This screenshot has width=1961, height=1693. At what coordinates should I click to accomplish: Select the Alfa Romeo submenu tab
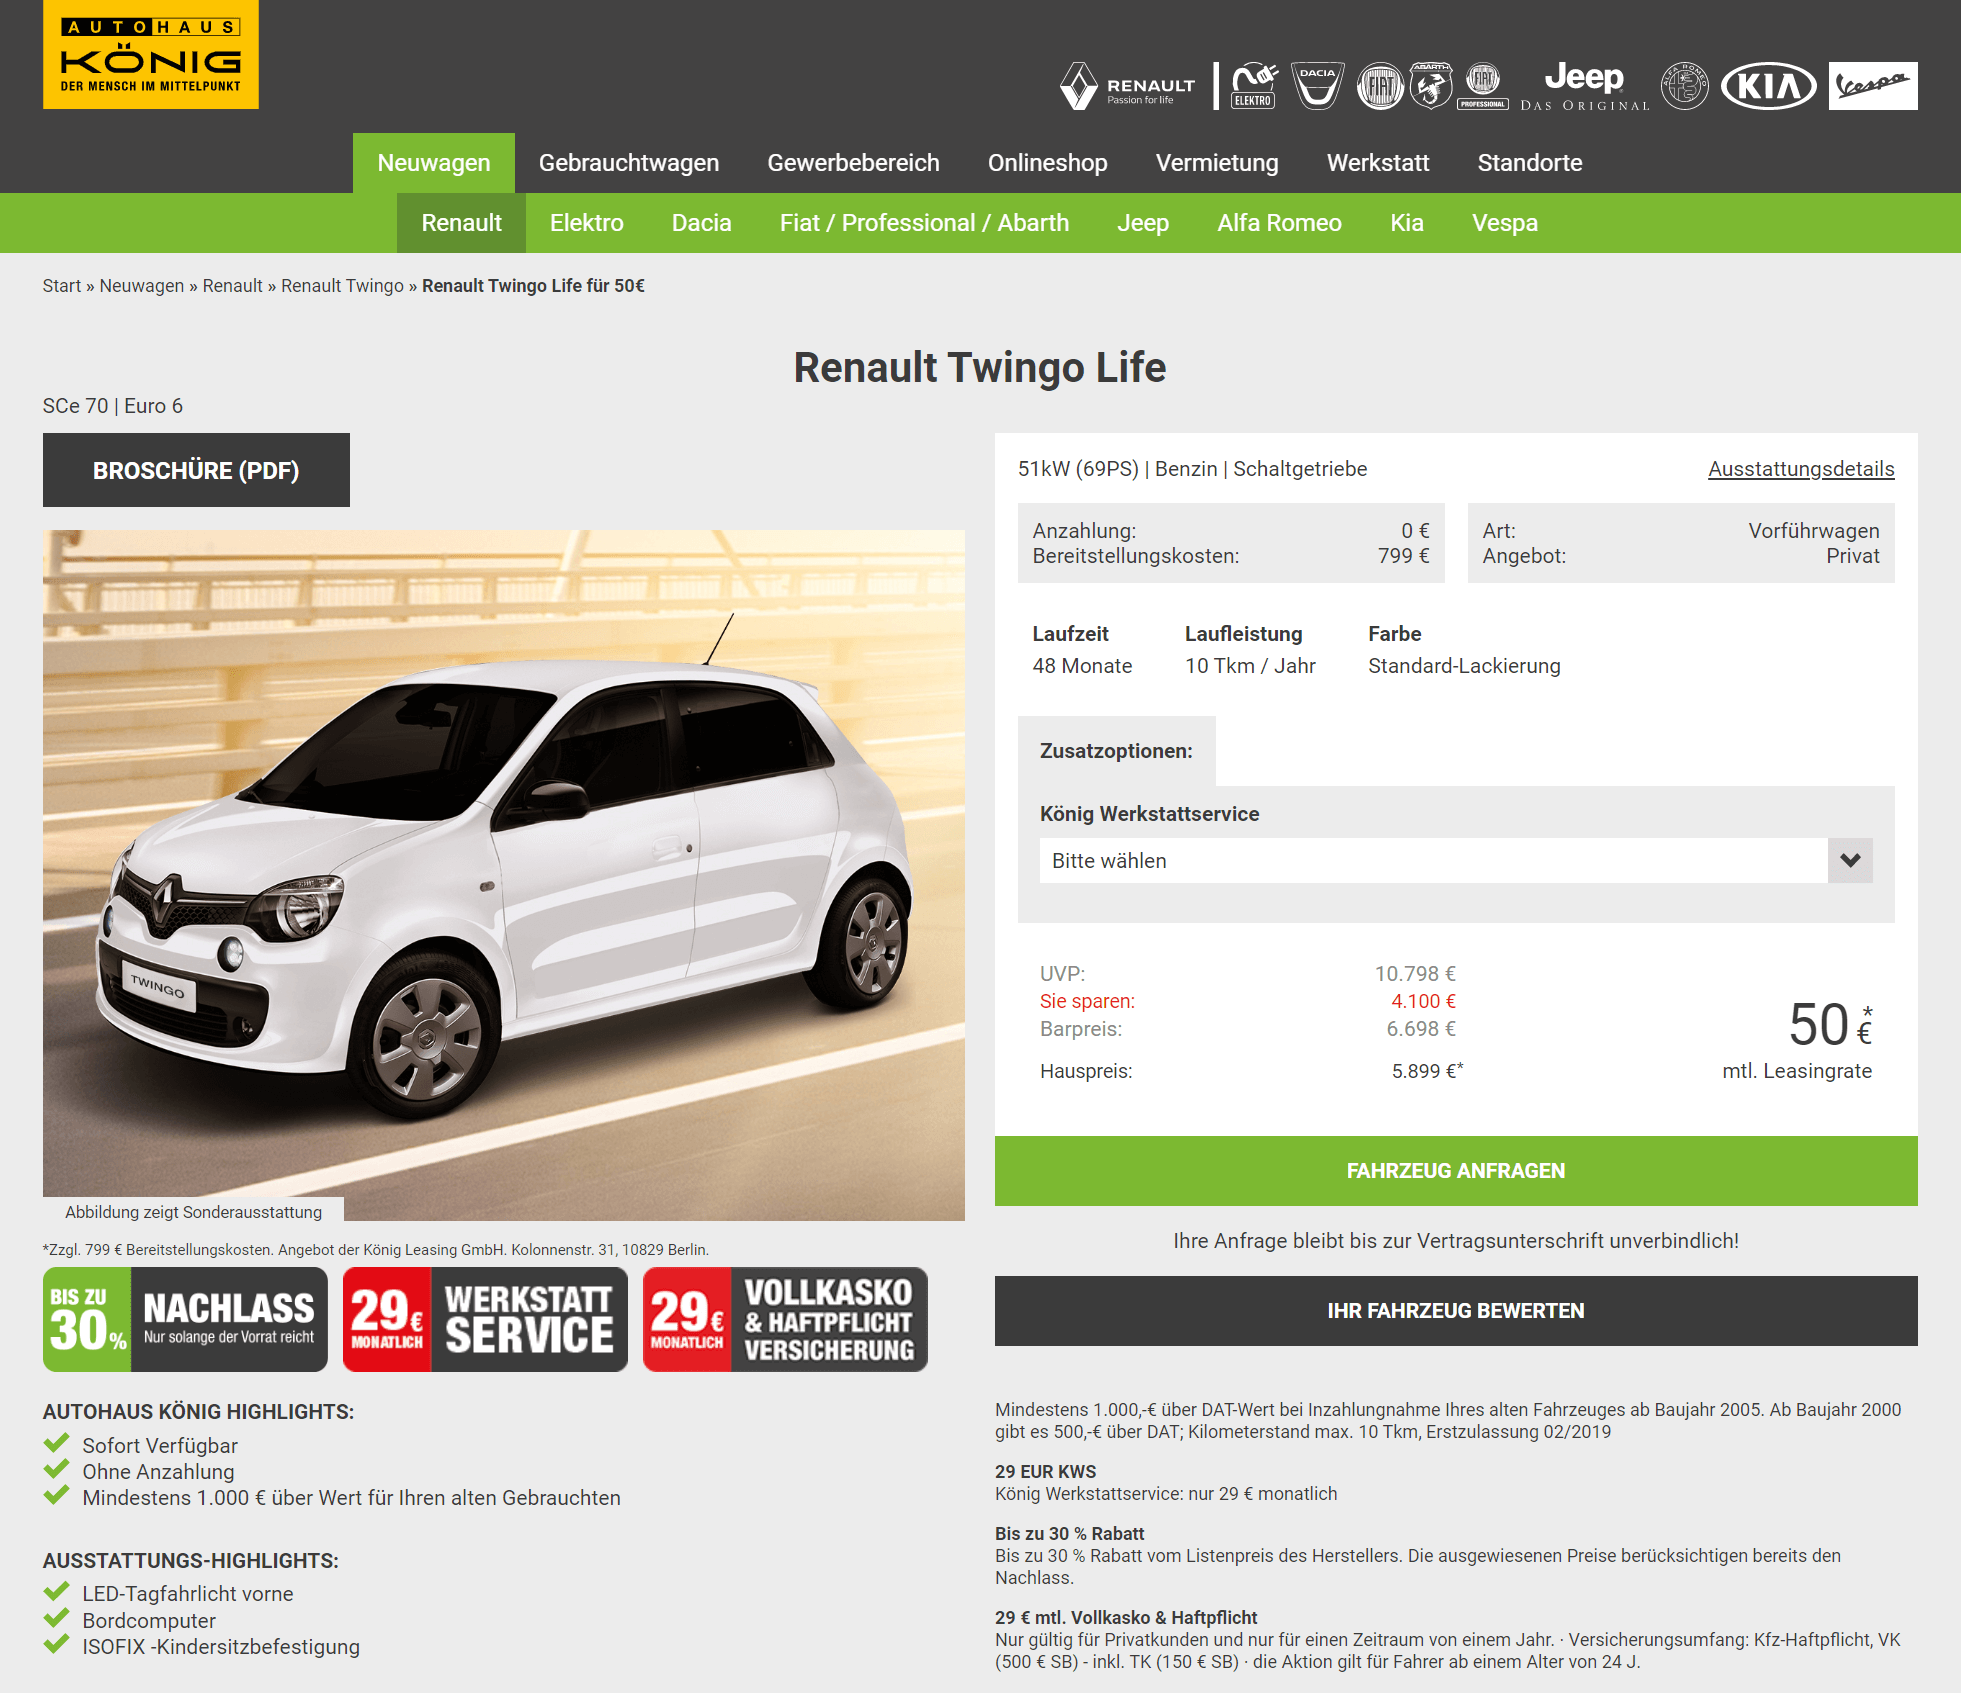[x=1279, y=223]
